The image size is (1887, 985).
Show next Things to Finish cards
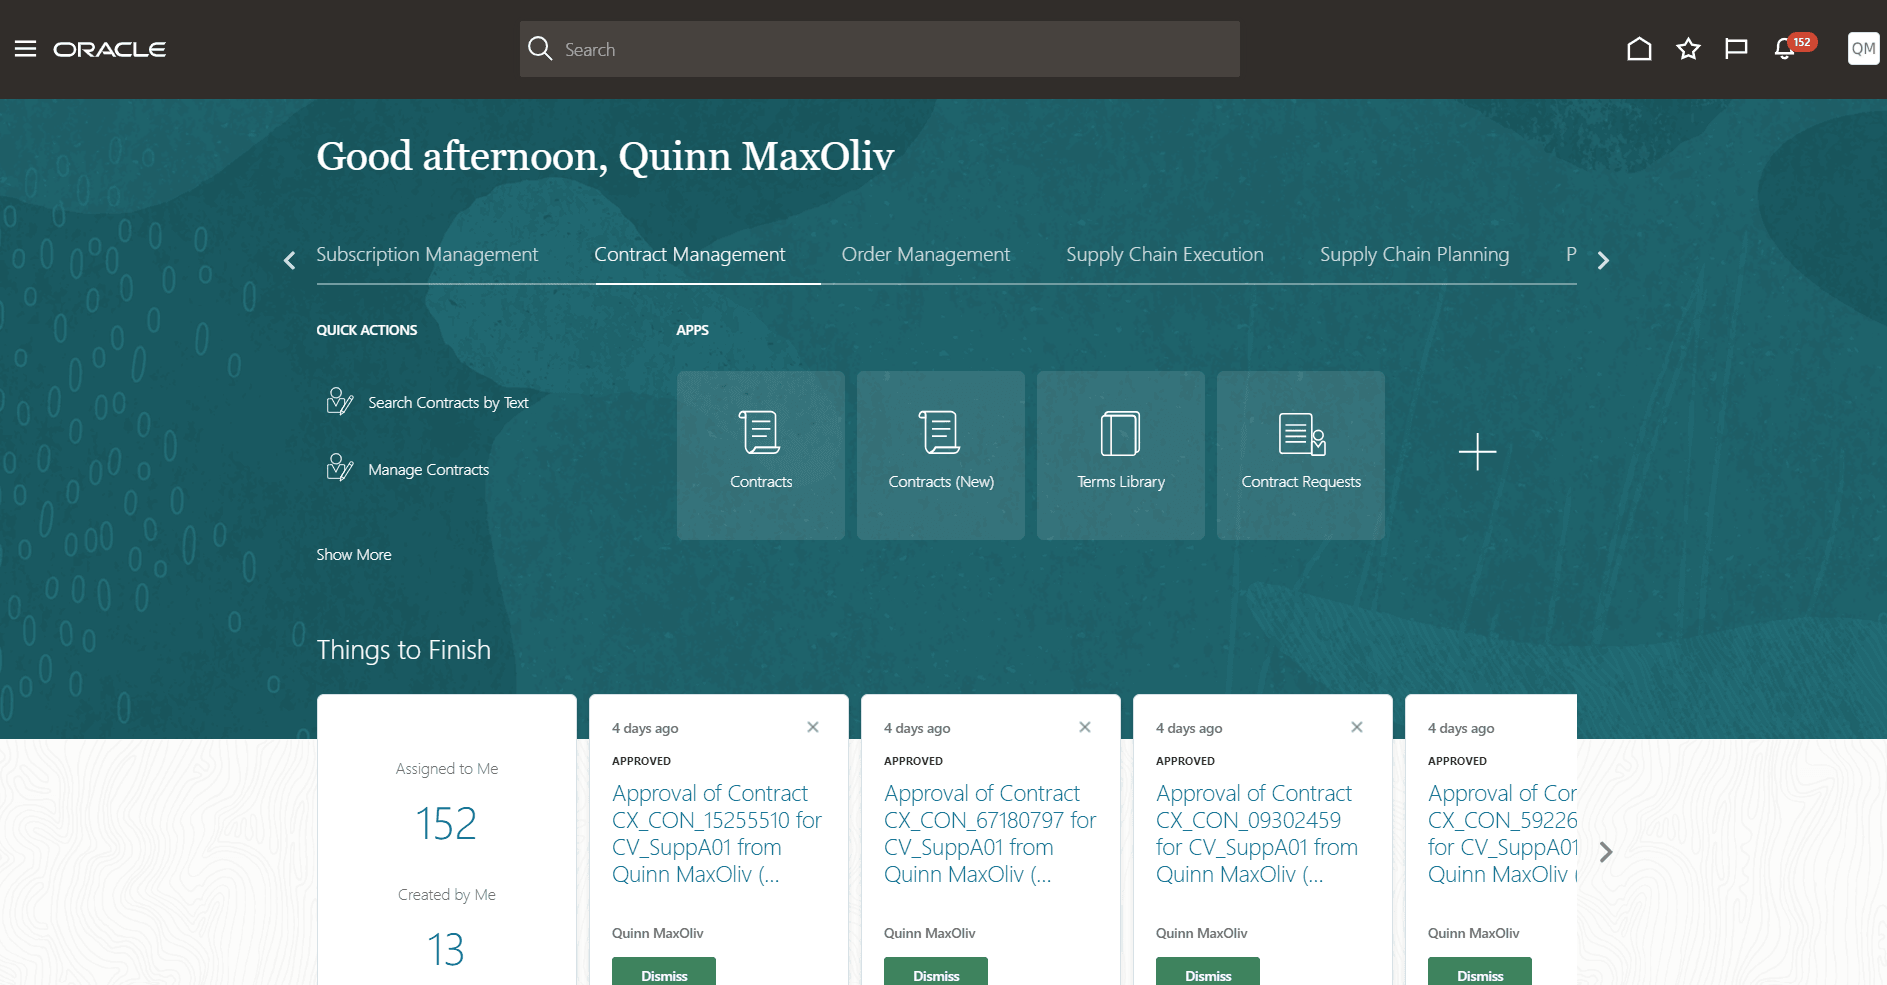tap(1606, 852)
